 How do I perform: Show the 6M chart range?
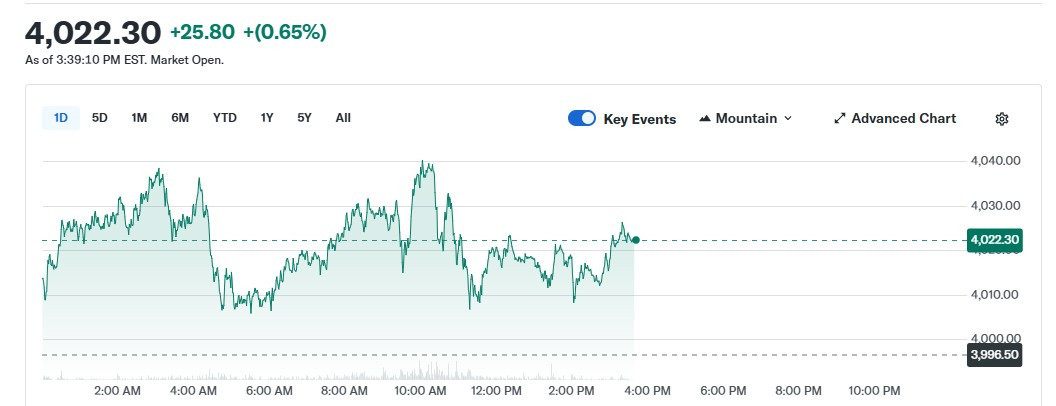coord(180,118)
